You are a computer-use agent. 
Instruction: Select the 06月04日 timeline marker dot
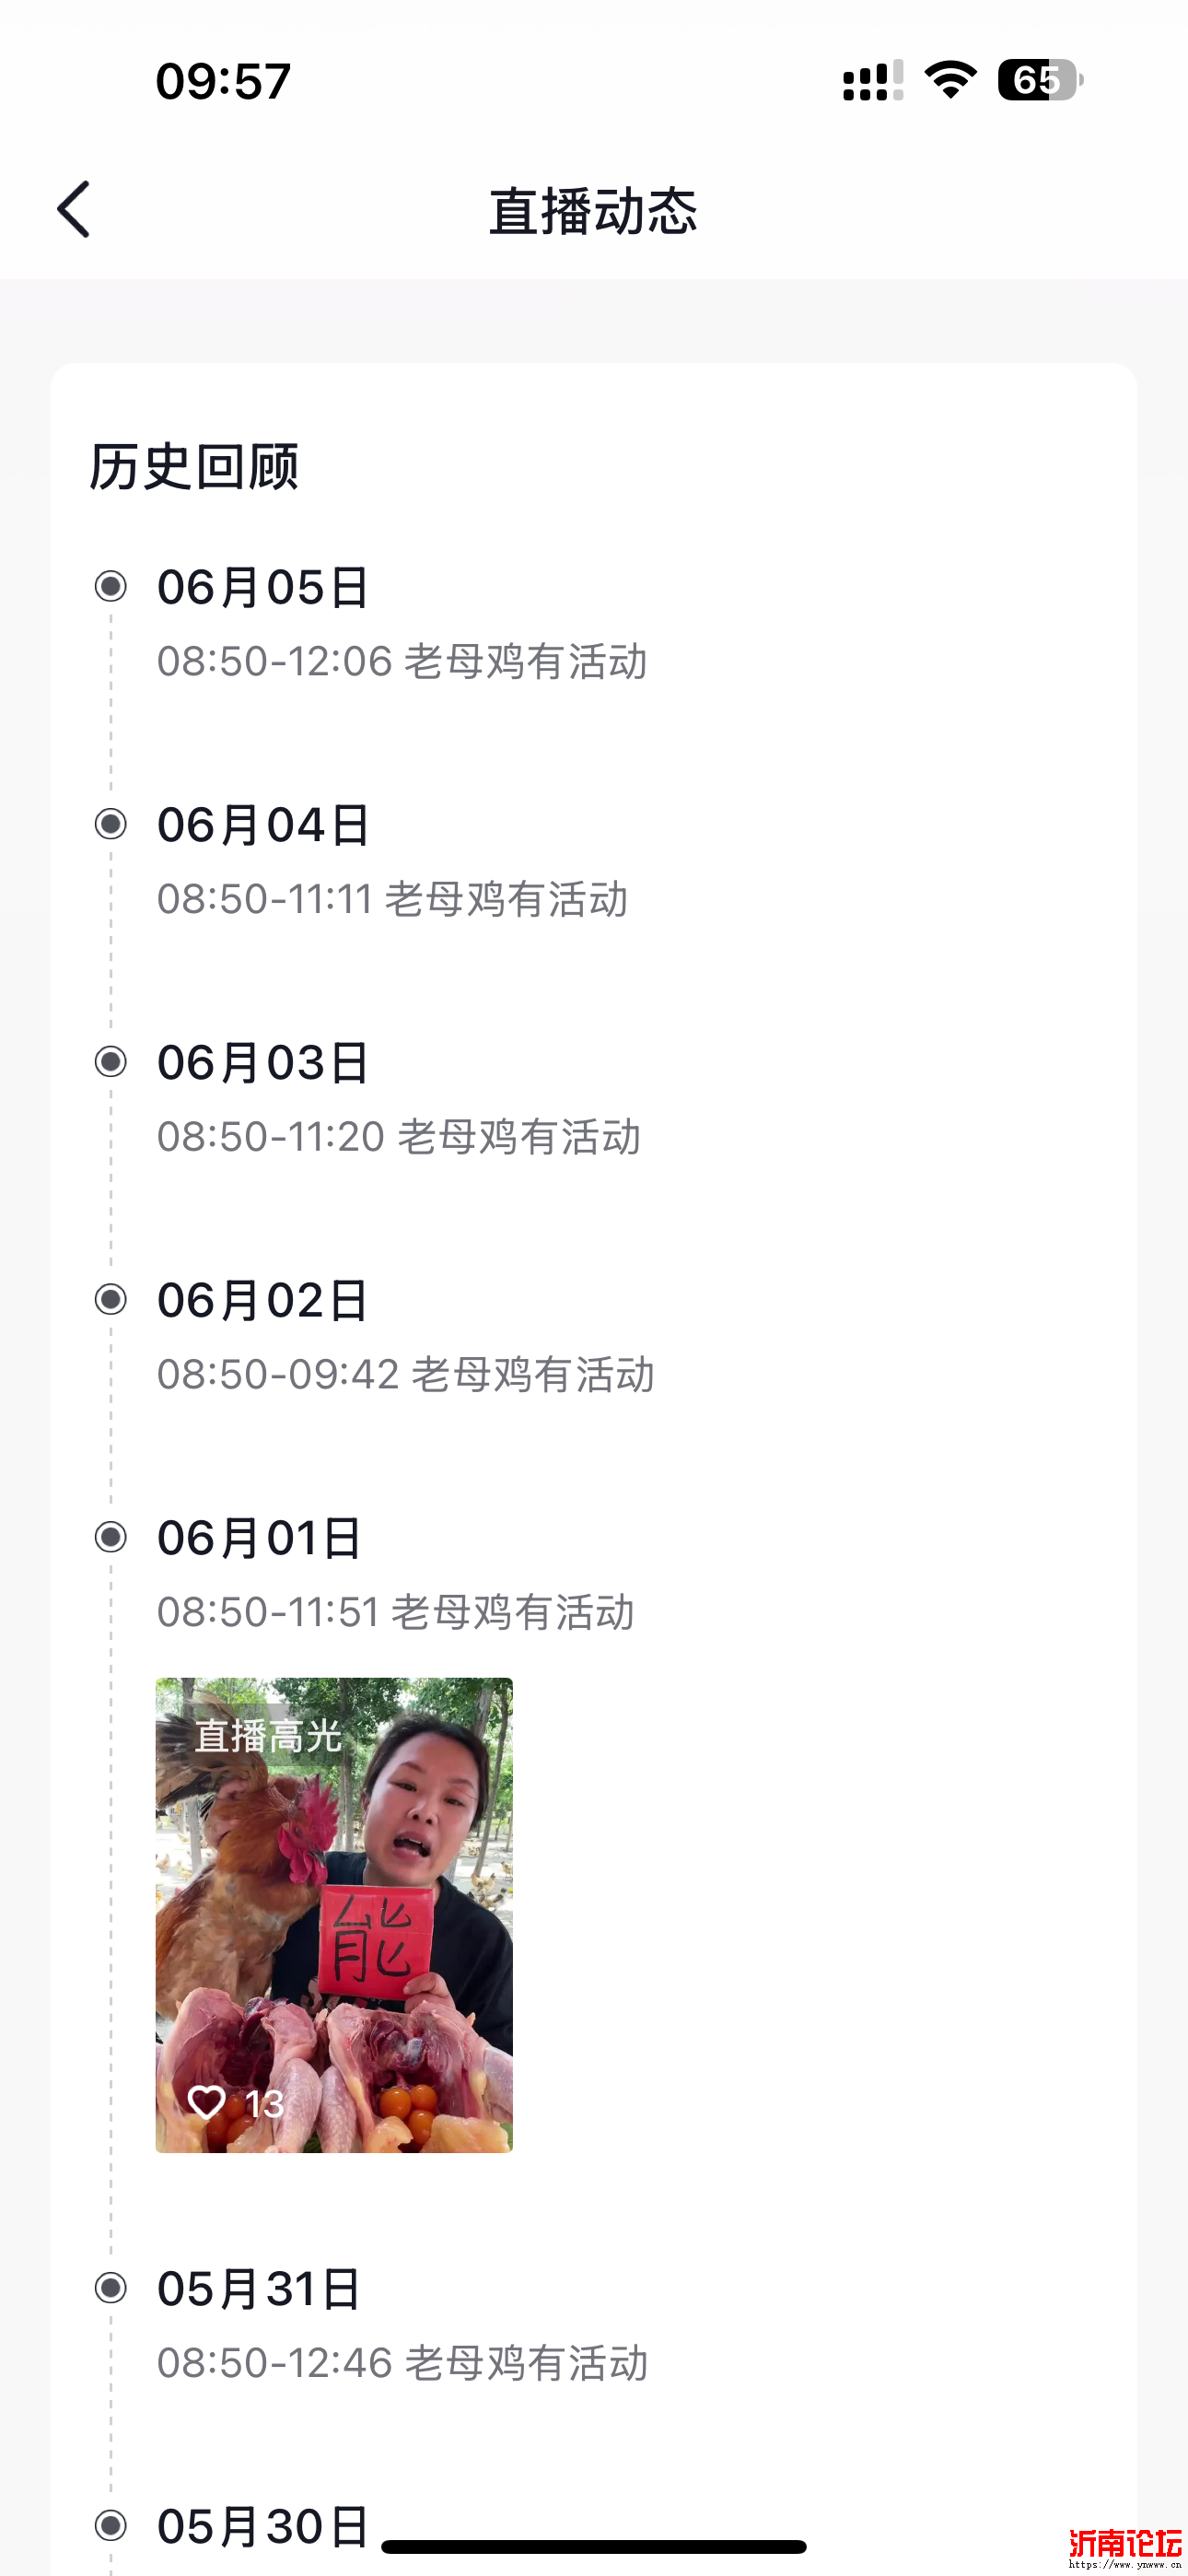pyautogui.click(x=111, y=824)
